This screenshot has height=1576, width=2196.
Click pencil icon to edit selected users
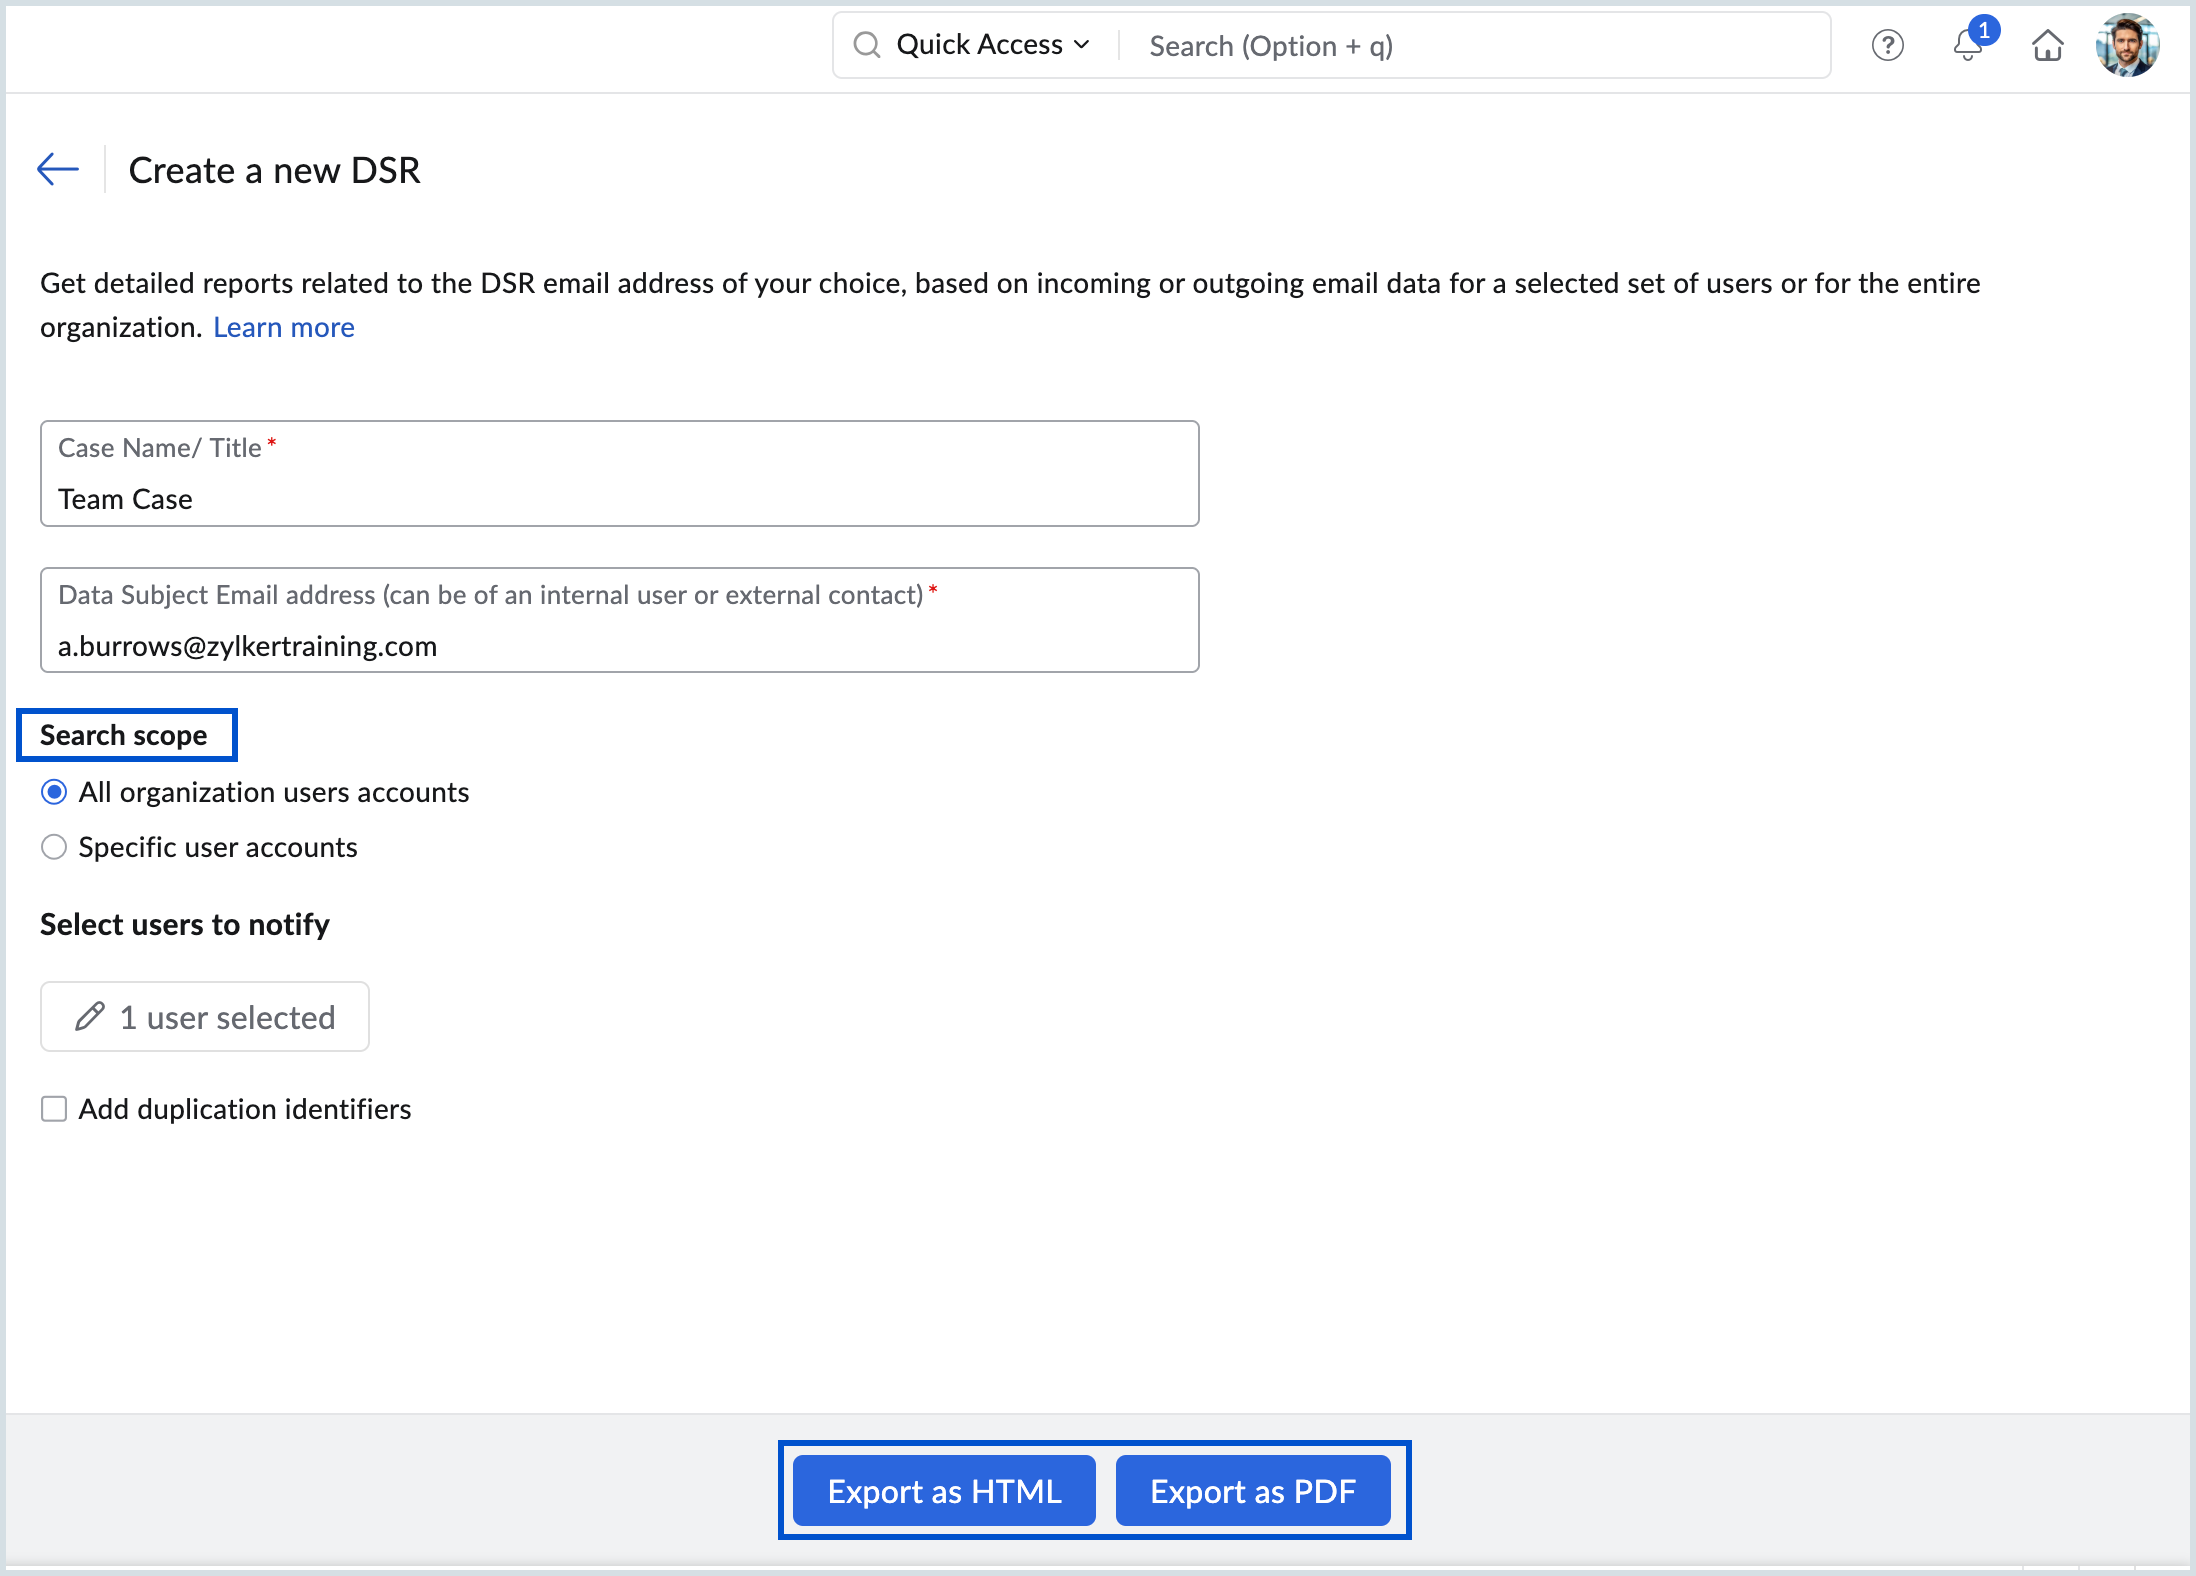point(90,1017)
